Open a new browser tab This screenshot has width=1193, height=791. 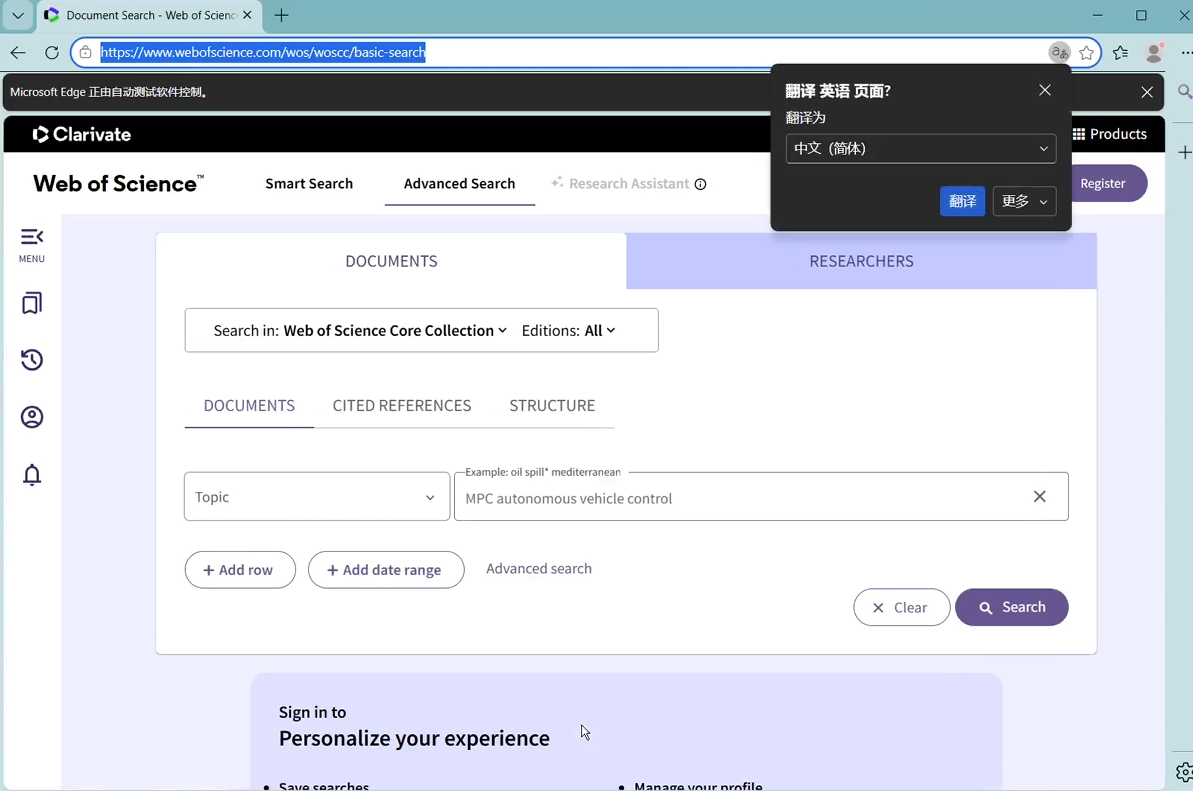pos(282,15)
